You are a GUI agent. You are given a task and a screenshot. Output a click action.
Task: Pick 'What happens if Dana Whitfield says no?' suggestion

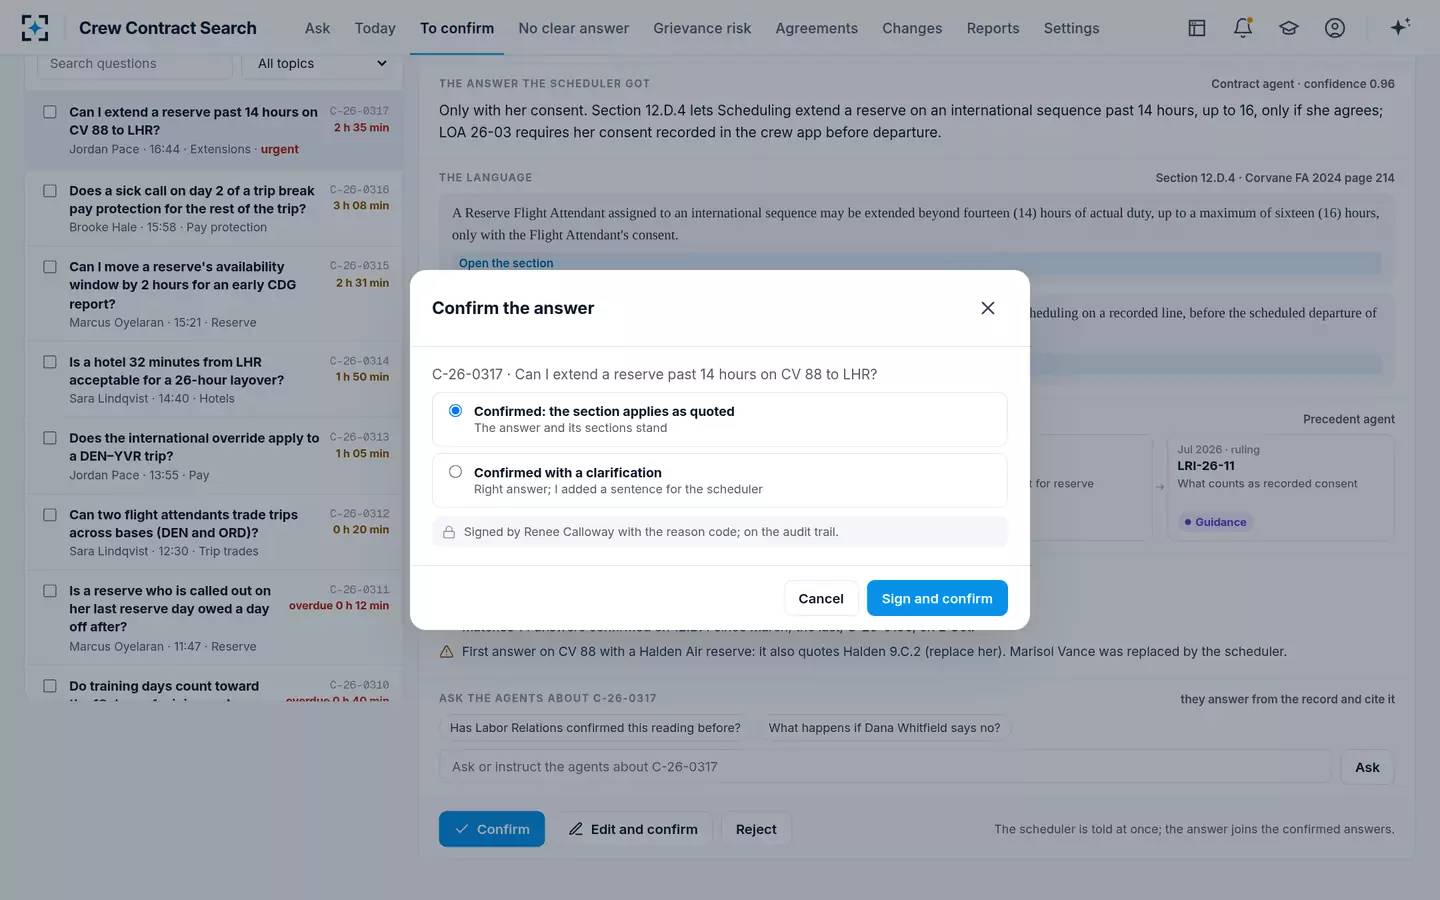(884, 728)
